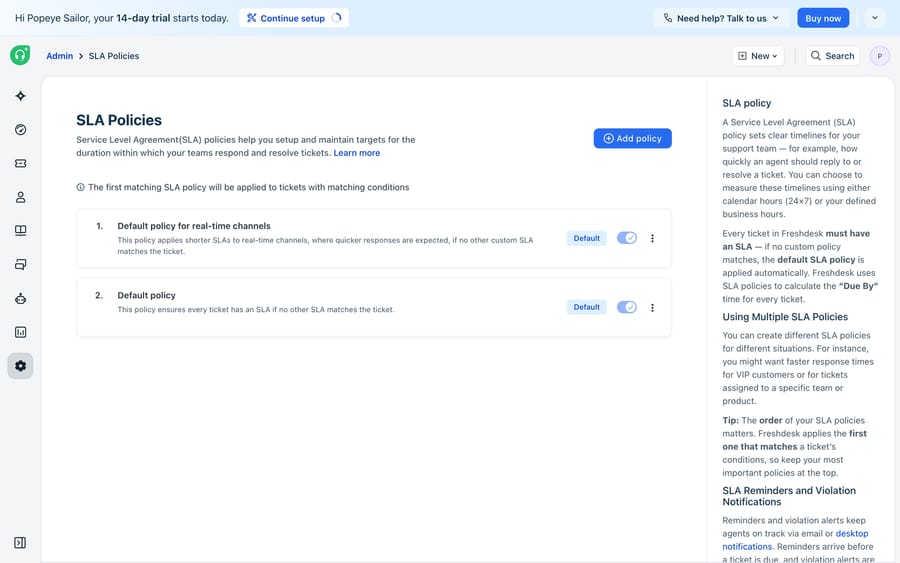Open the Admin gear icon in sidebar

coord(21,366)
